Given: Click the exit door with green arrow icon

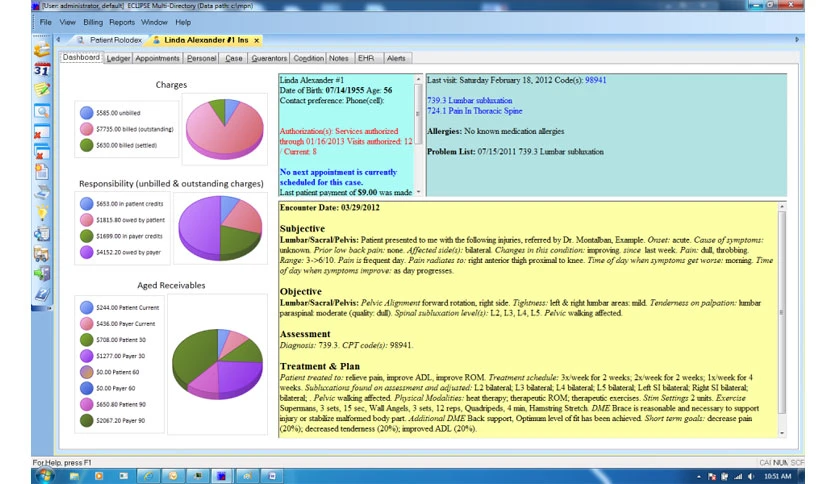Looking at the screenshot, I should (42, 274).
